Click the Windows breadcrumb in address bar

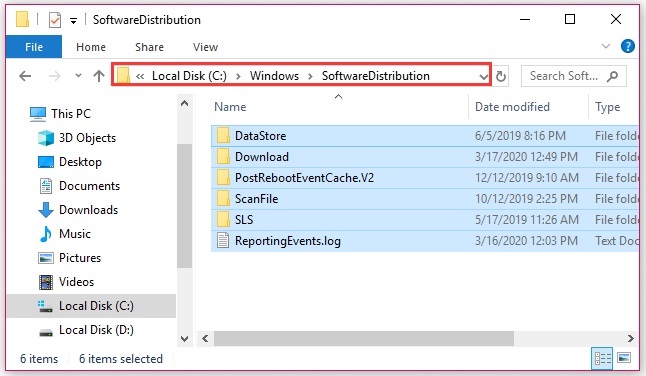pos(274,76)
